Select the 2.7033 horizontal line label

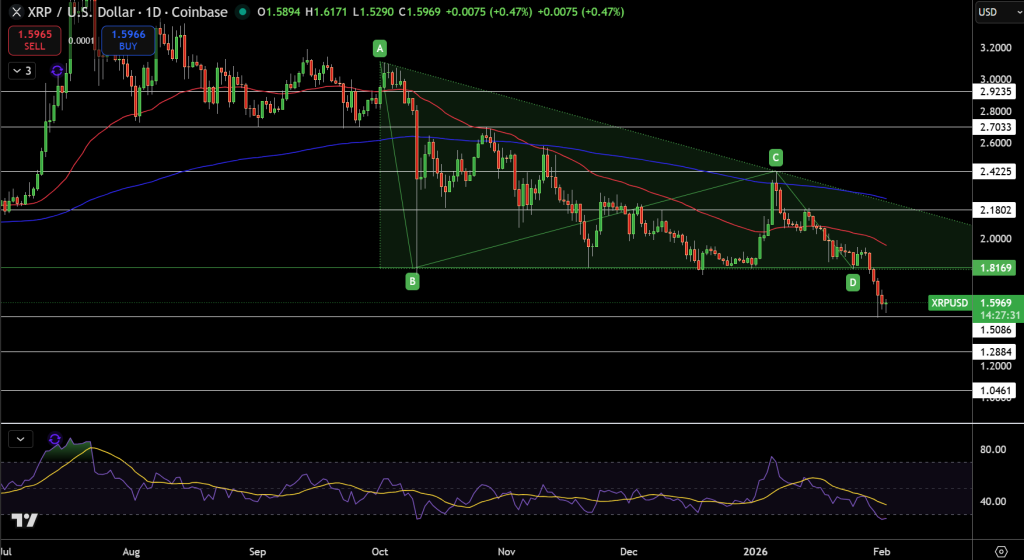click(x=997, y=127)
